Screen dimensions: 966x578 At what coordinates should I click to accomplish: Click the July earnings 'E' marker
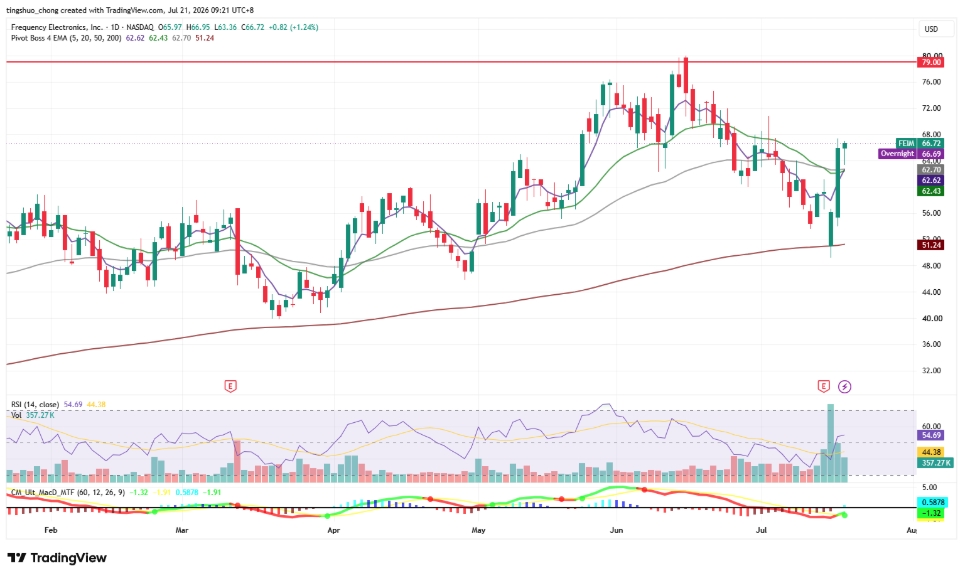coord(824,386)
